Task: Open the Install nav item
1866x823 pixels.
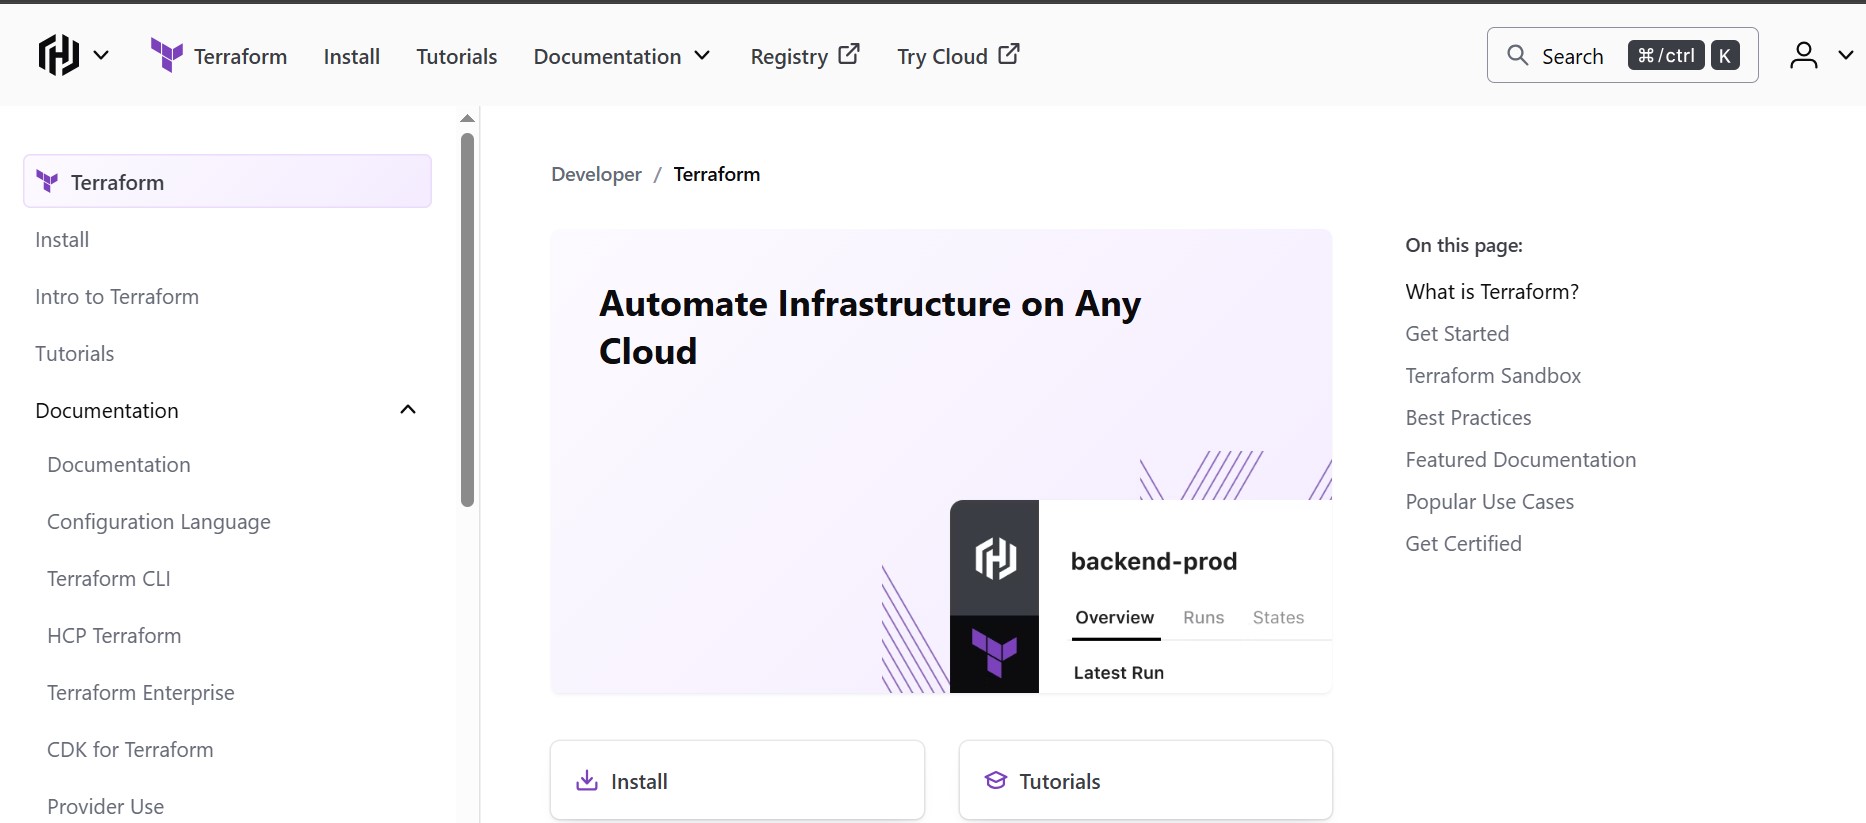Action: (352, 56)
